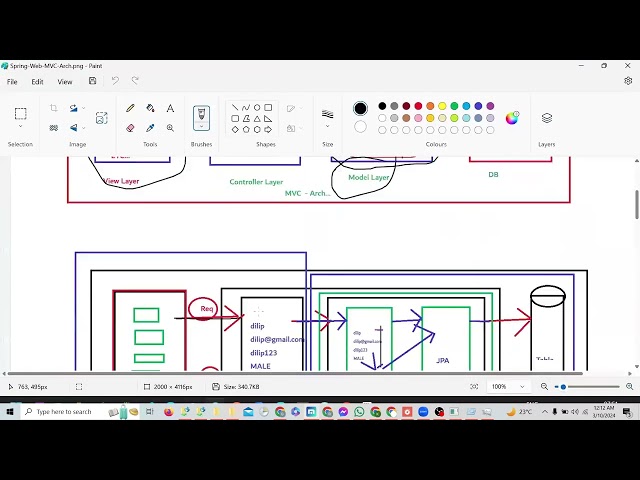Open WhatsApp from the taskbar
This screenshot has width=640, height=480.
(359, 412)
